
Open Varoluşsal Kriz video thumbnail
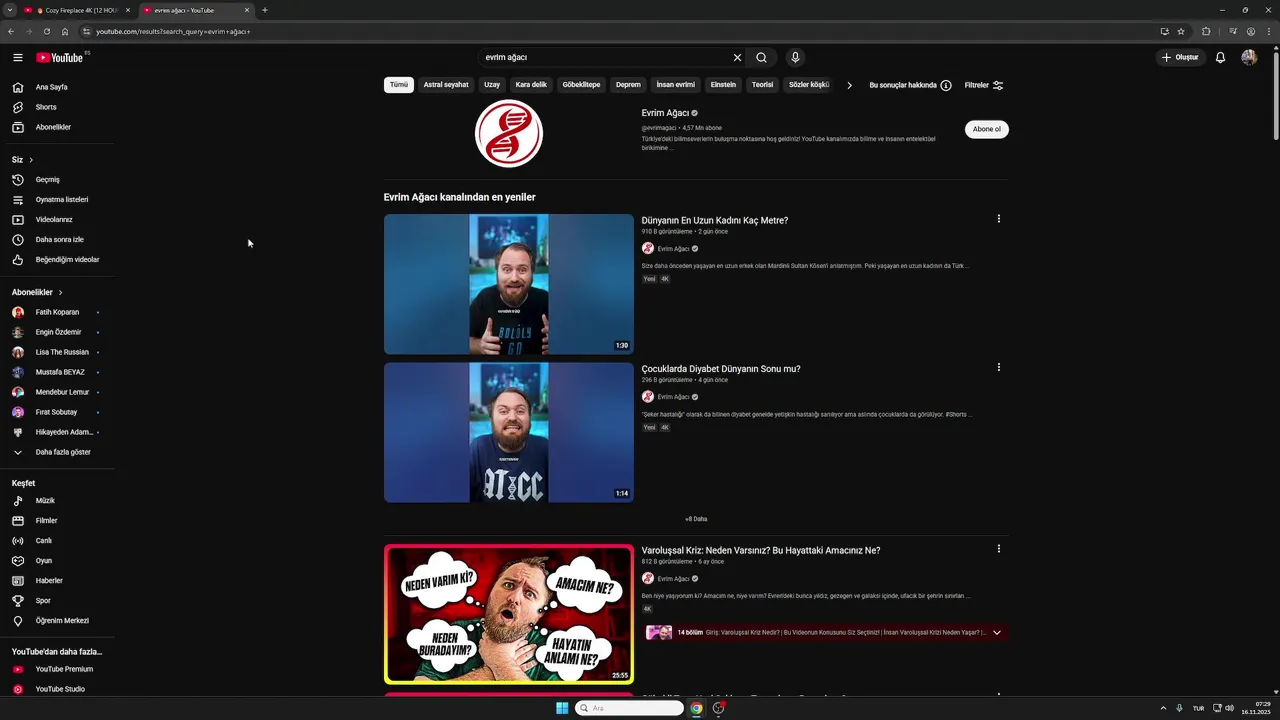[x=509, y=614]
